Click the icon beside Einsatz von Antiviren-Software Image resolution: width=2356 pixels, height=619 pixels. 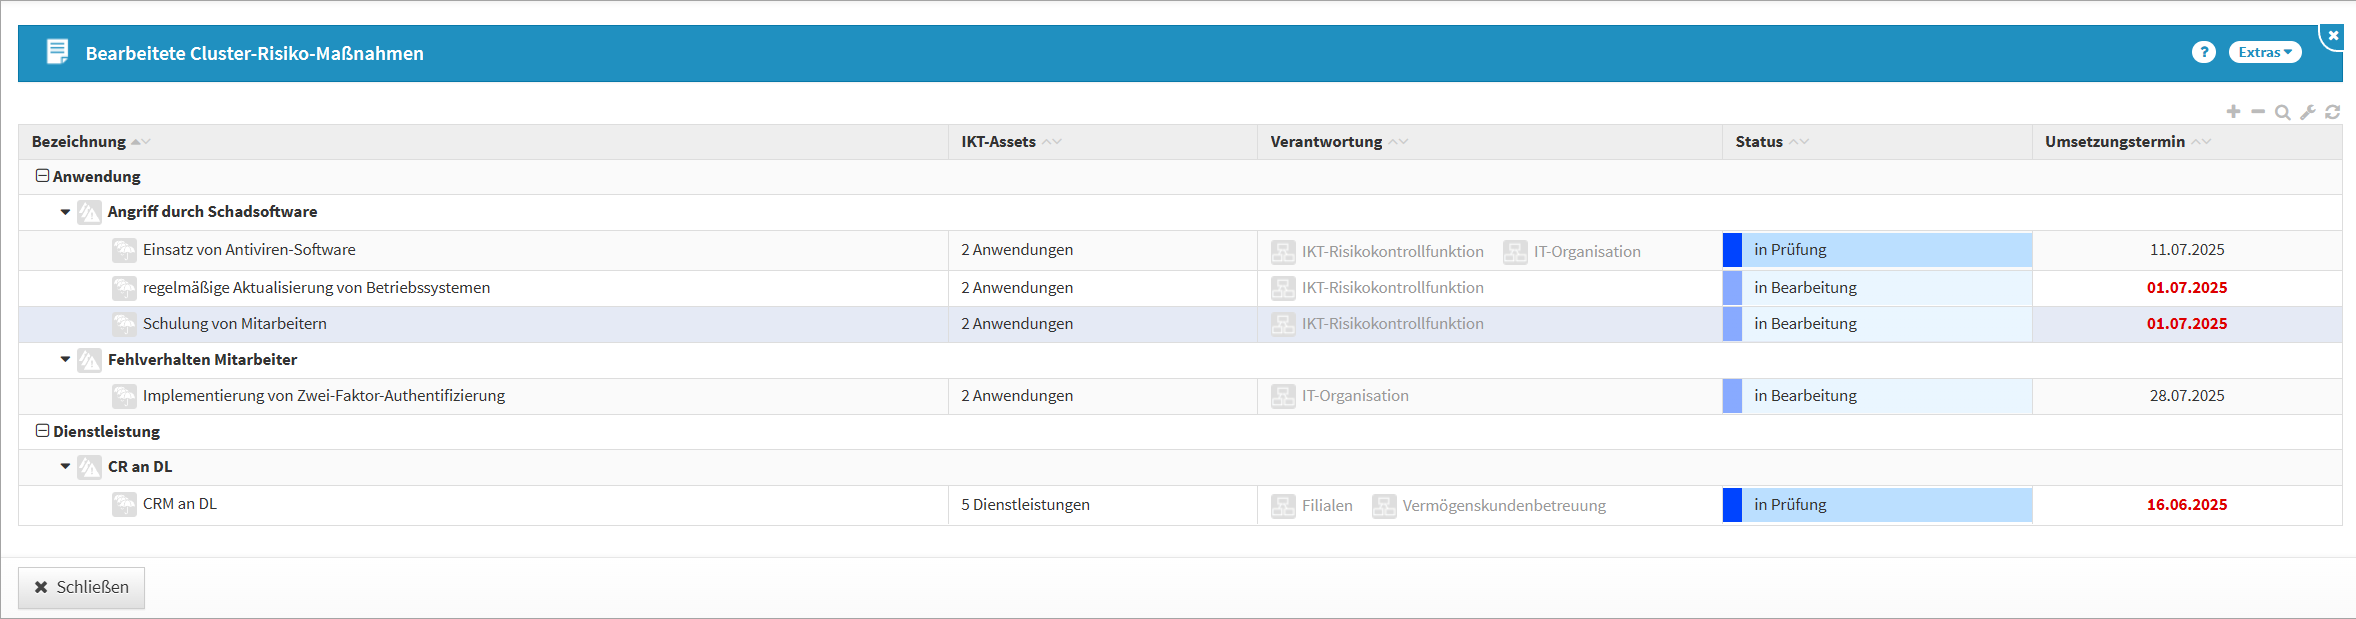pyautogui.click(x=124, y=250)
